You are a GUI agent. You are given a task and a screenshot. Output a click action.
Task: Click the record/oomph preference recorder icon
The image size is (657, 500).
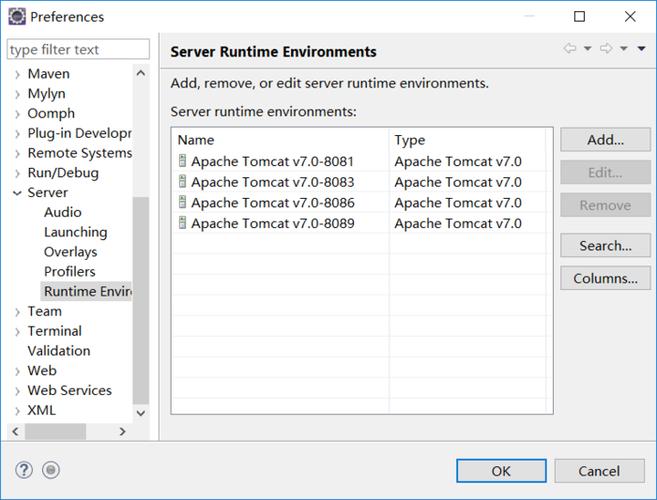[x=51, y=470]
